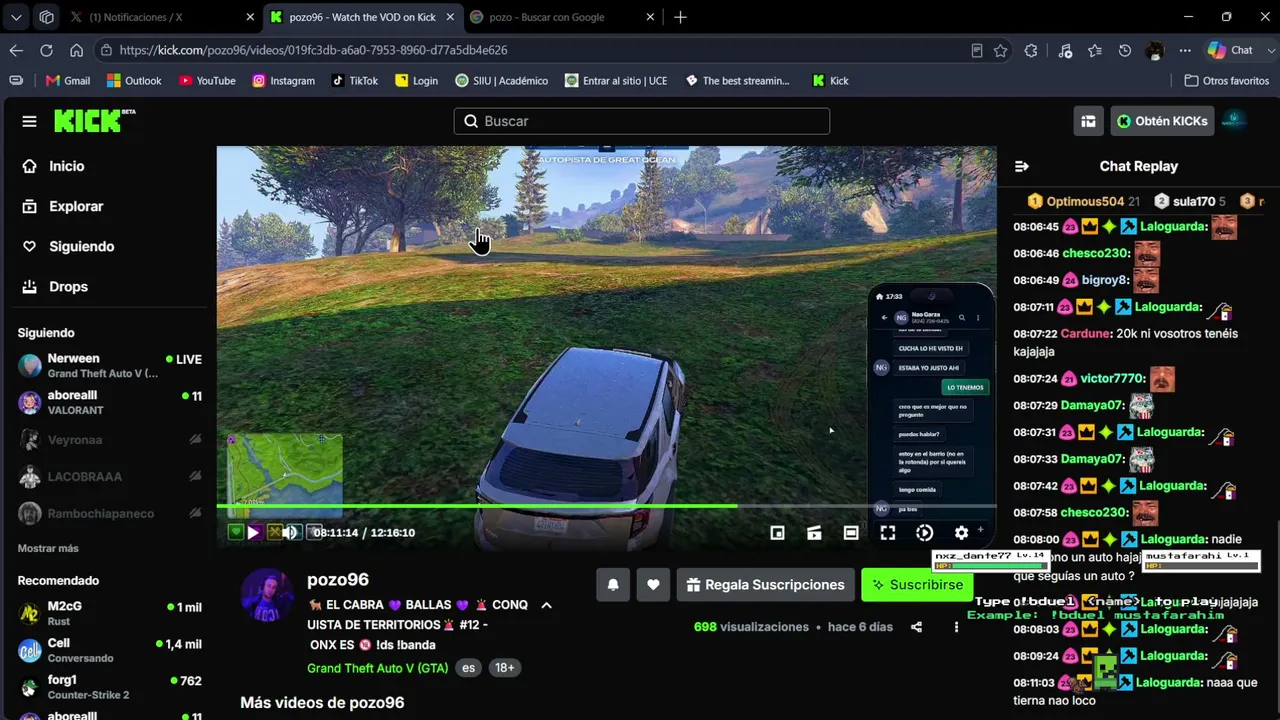This screenshot has width=1280, height=720.
Task: Open the TikTok bookmark
Action: 354,81
